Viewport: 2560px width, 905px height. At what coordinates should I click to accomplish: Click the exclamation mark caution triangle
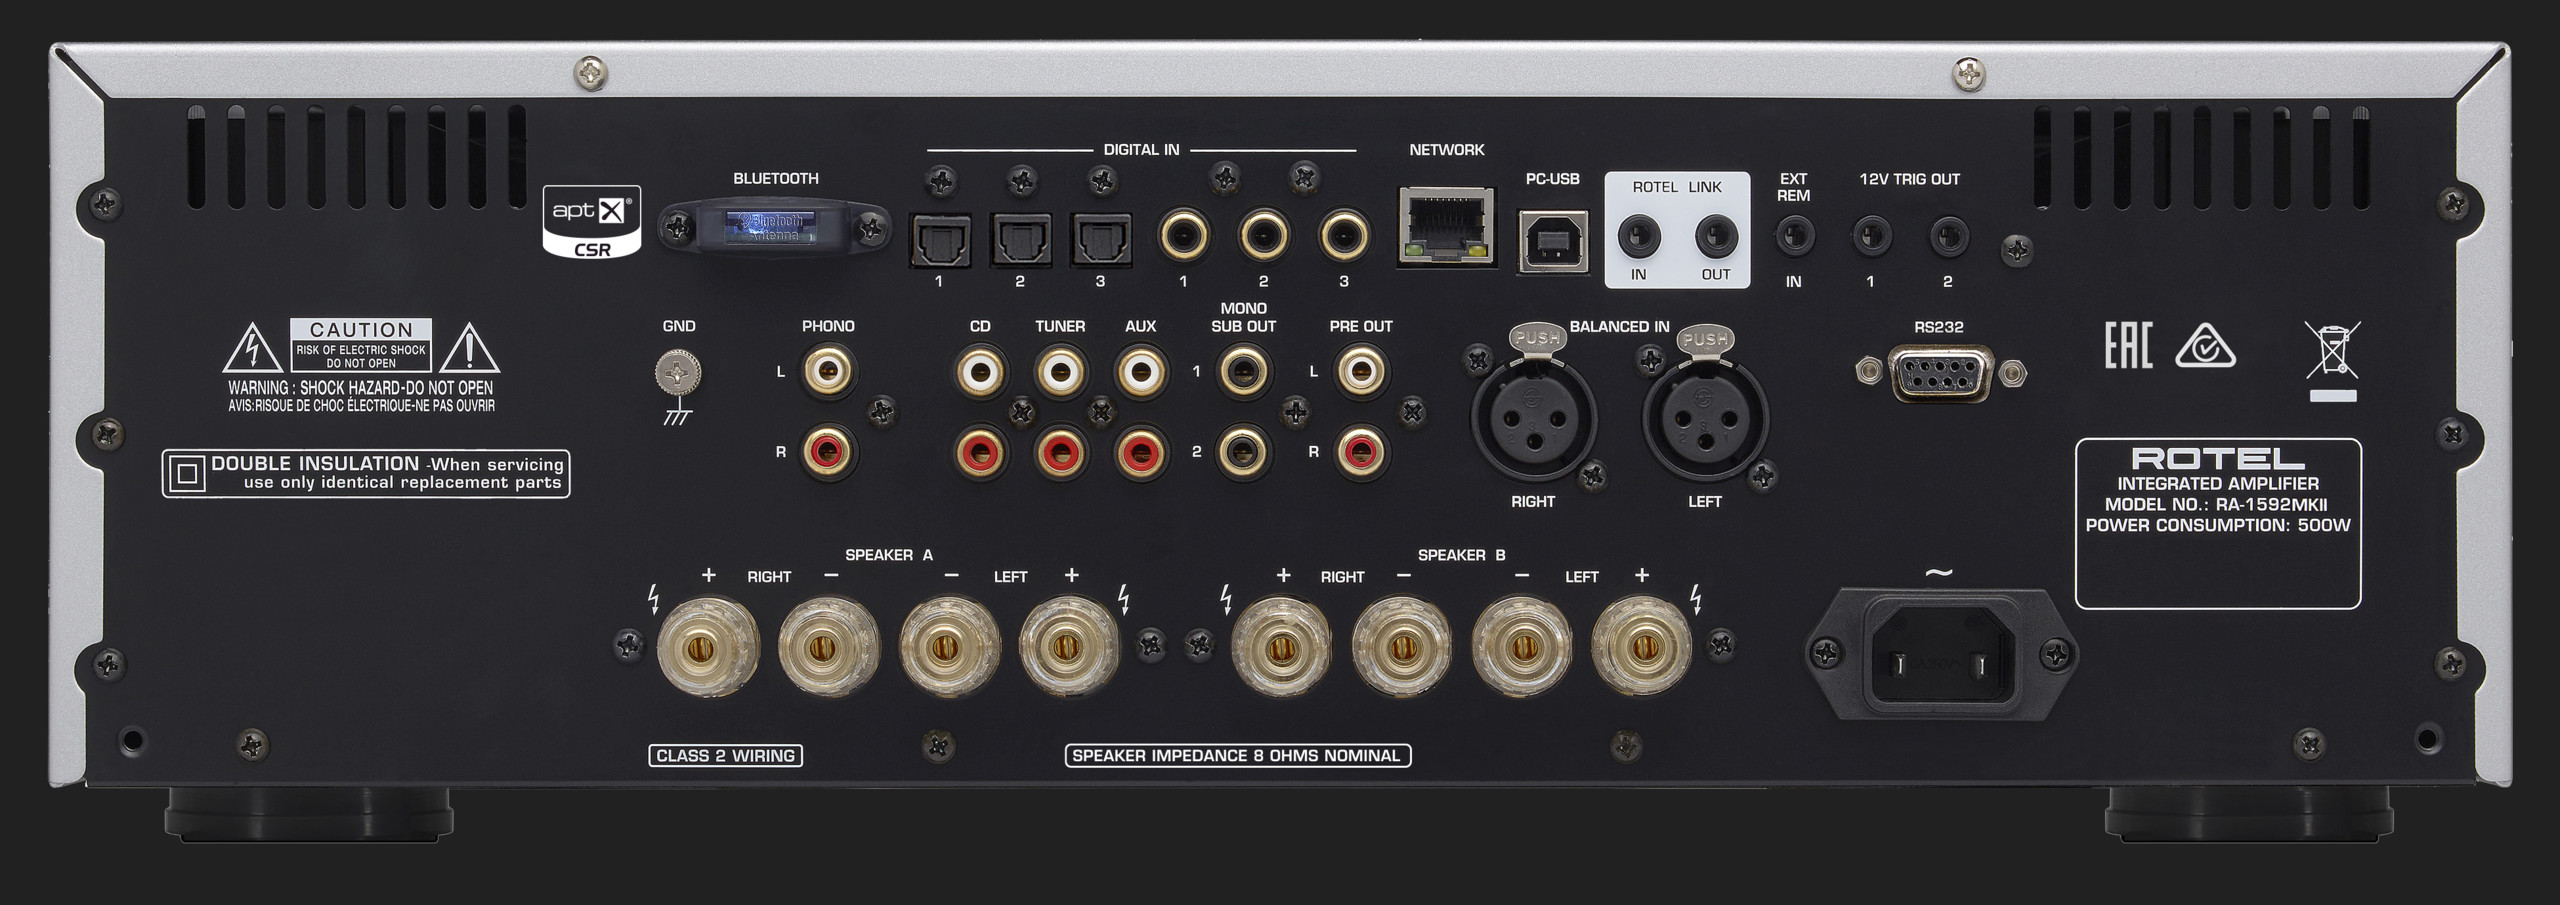(469, 348)
